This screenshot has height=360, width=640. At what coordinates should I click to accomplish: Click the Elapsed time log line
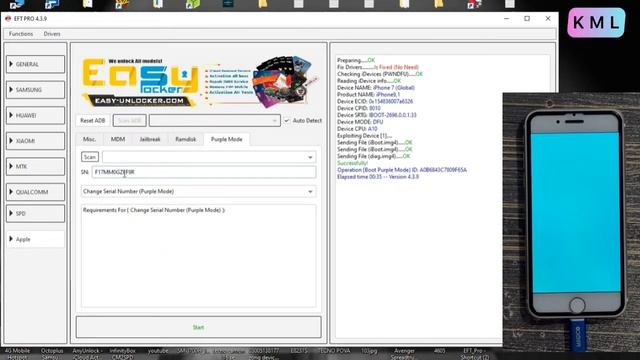click(x=378, y=177)
